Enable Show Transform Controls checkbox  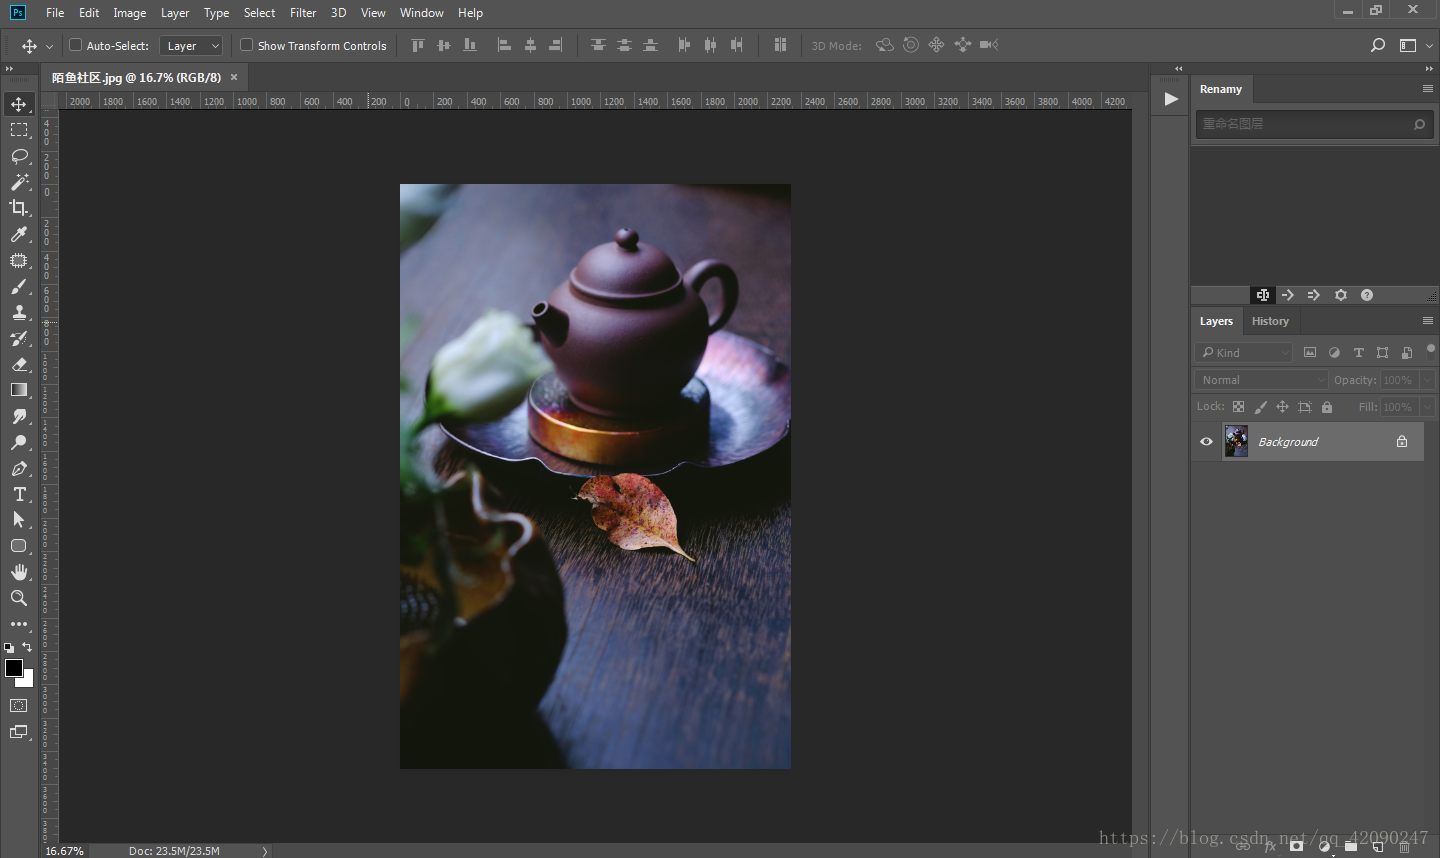246,45
